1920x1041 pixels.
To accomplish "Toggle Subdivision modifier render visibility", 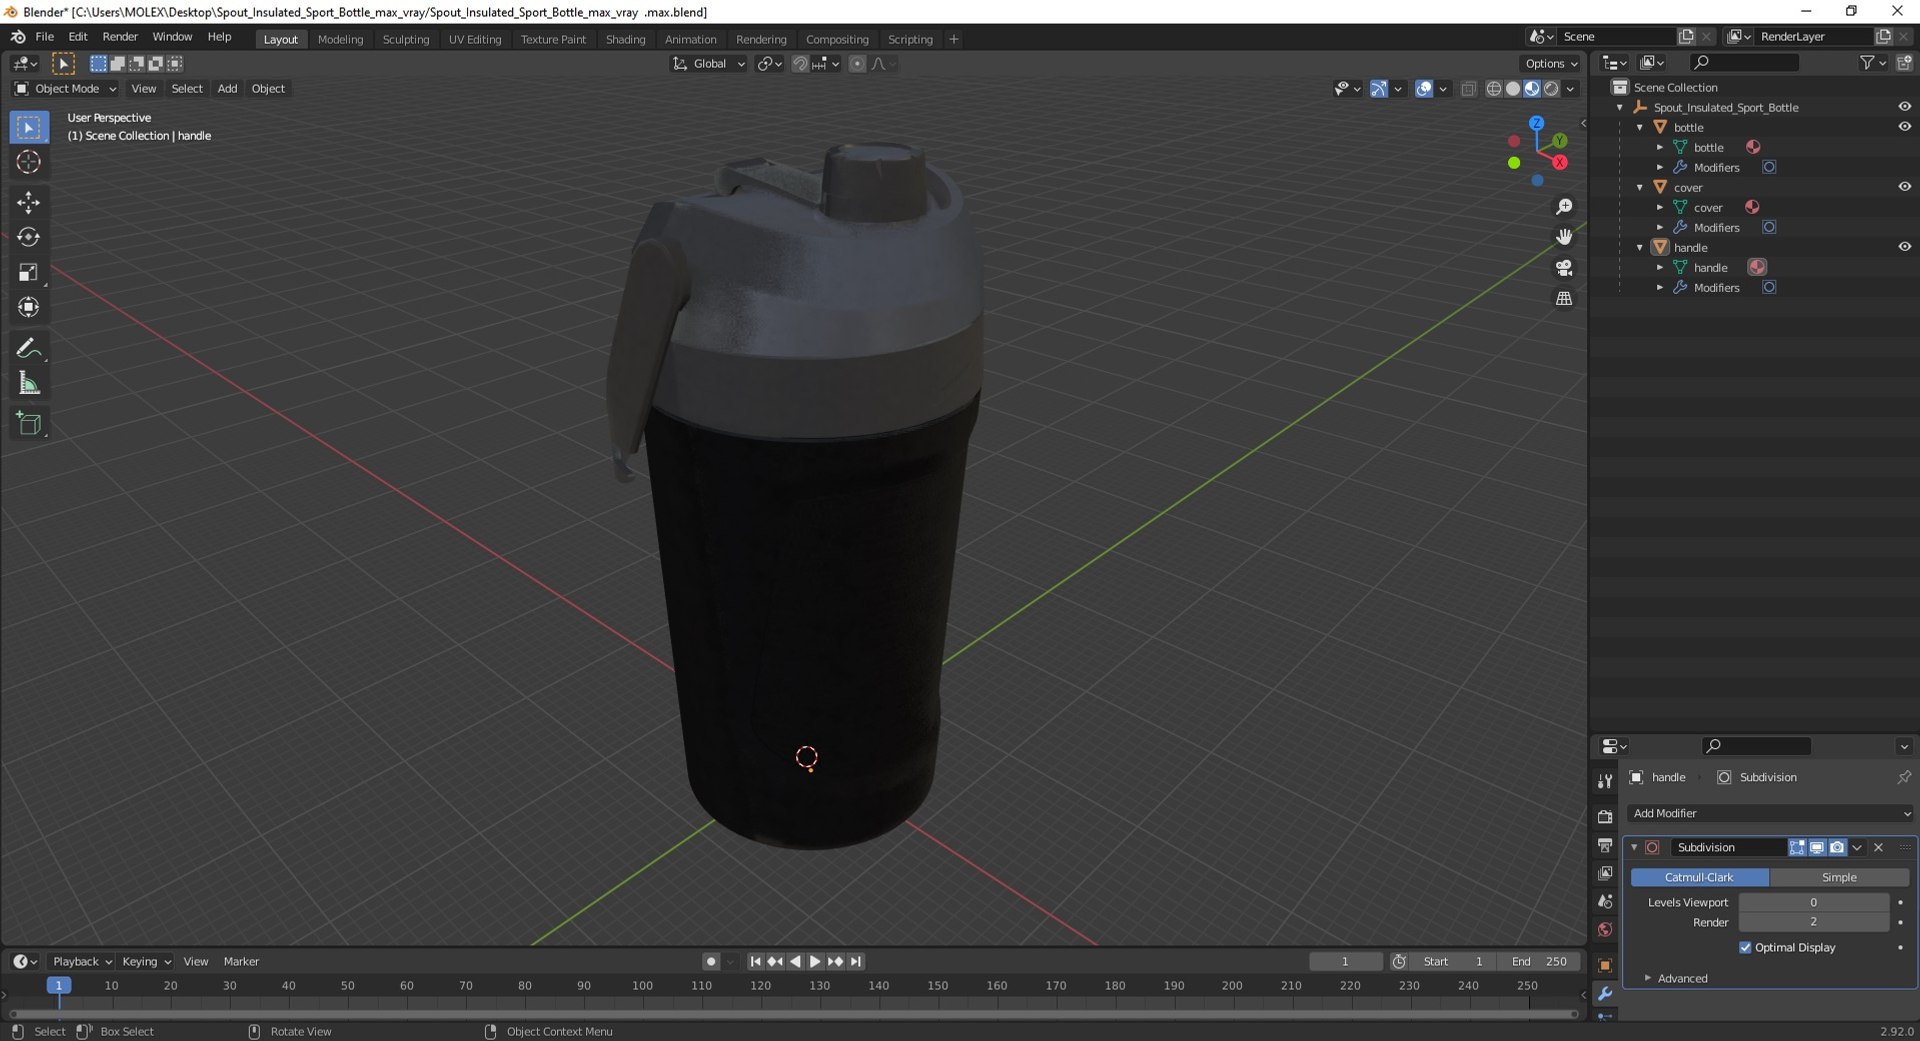I will pyautogui.click(x=1837, y=847).
